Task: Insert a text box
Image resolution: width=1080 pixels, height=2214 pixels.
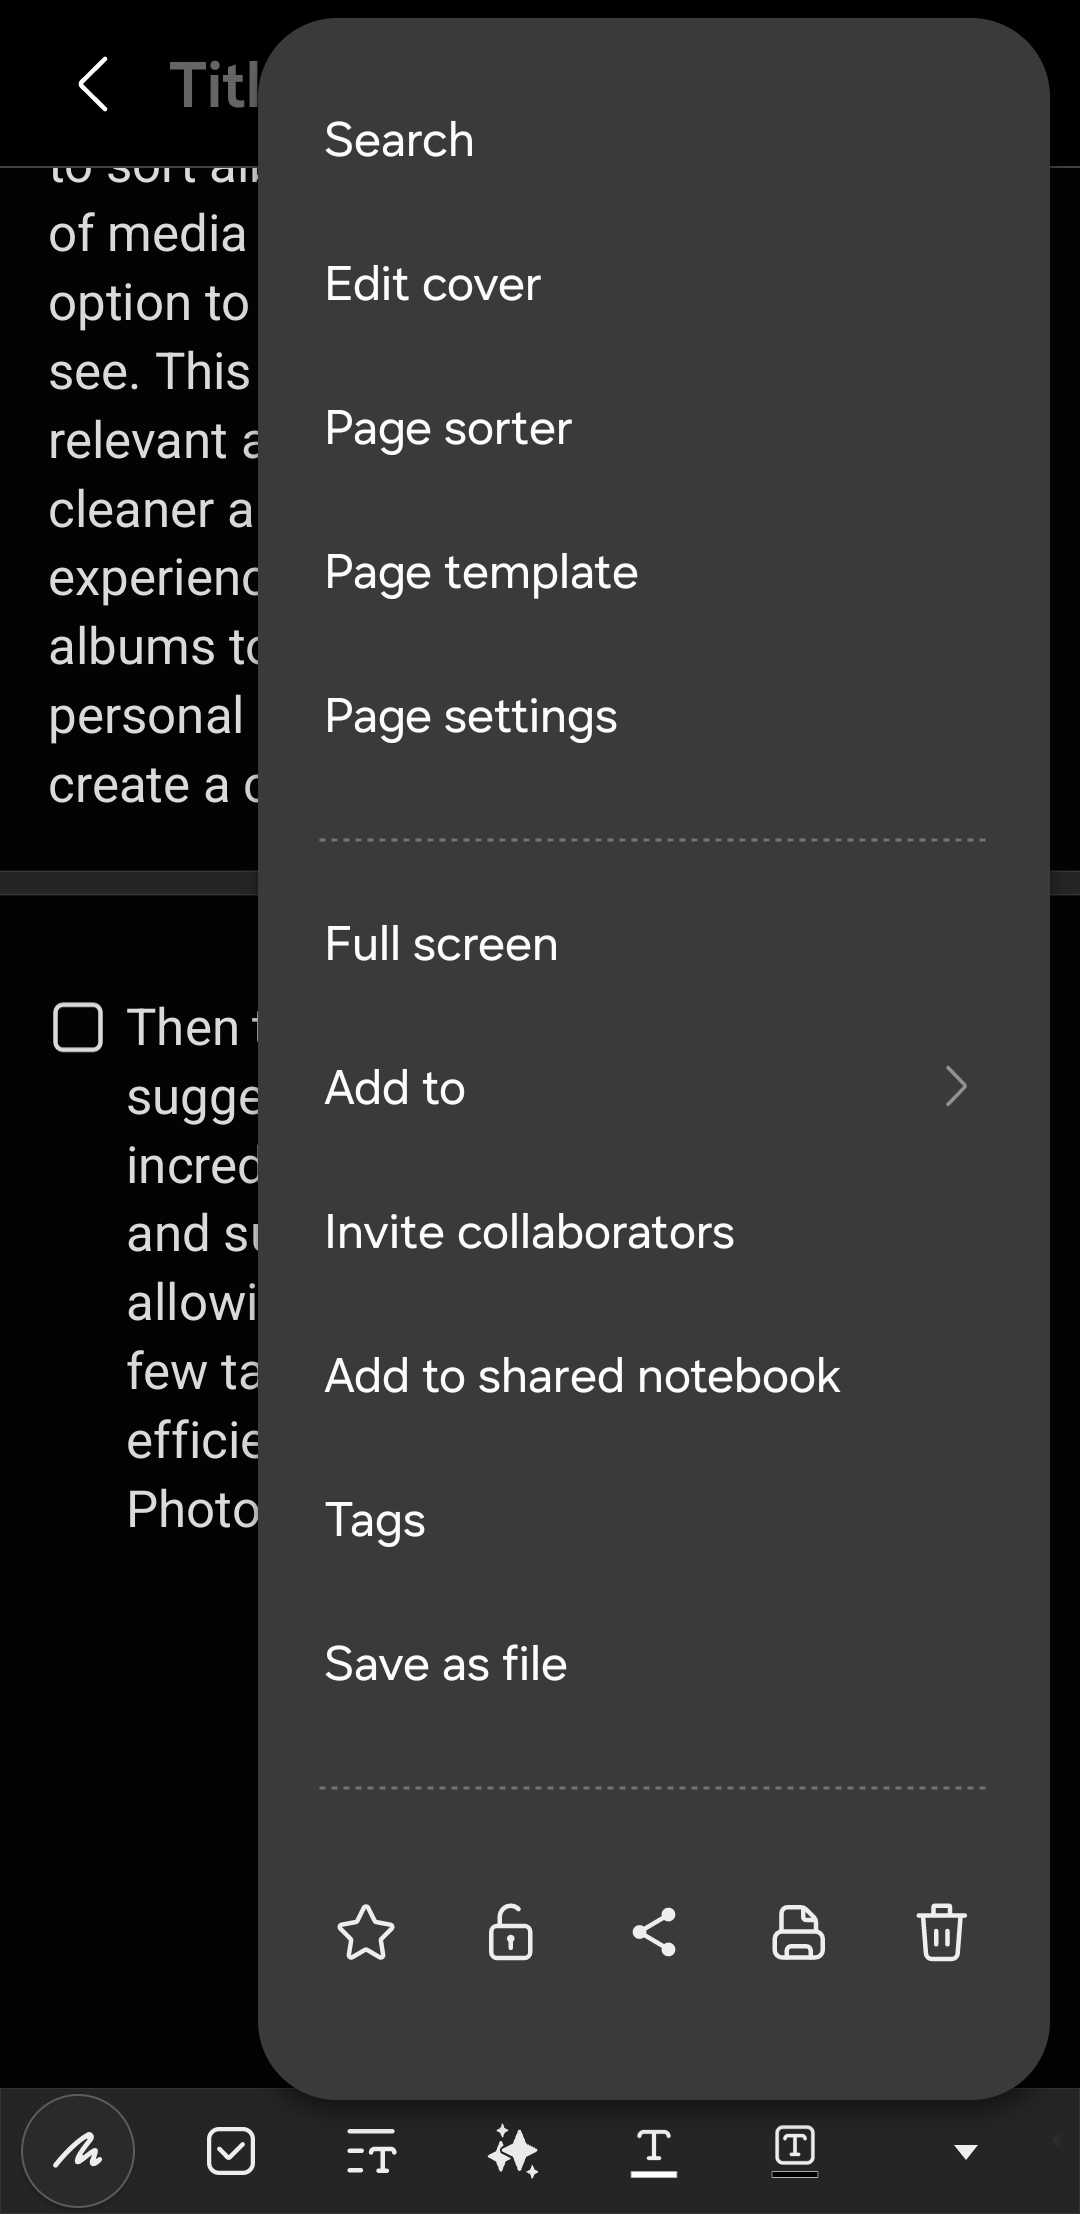Action: point(795,2151)
